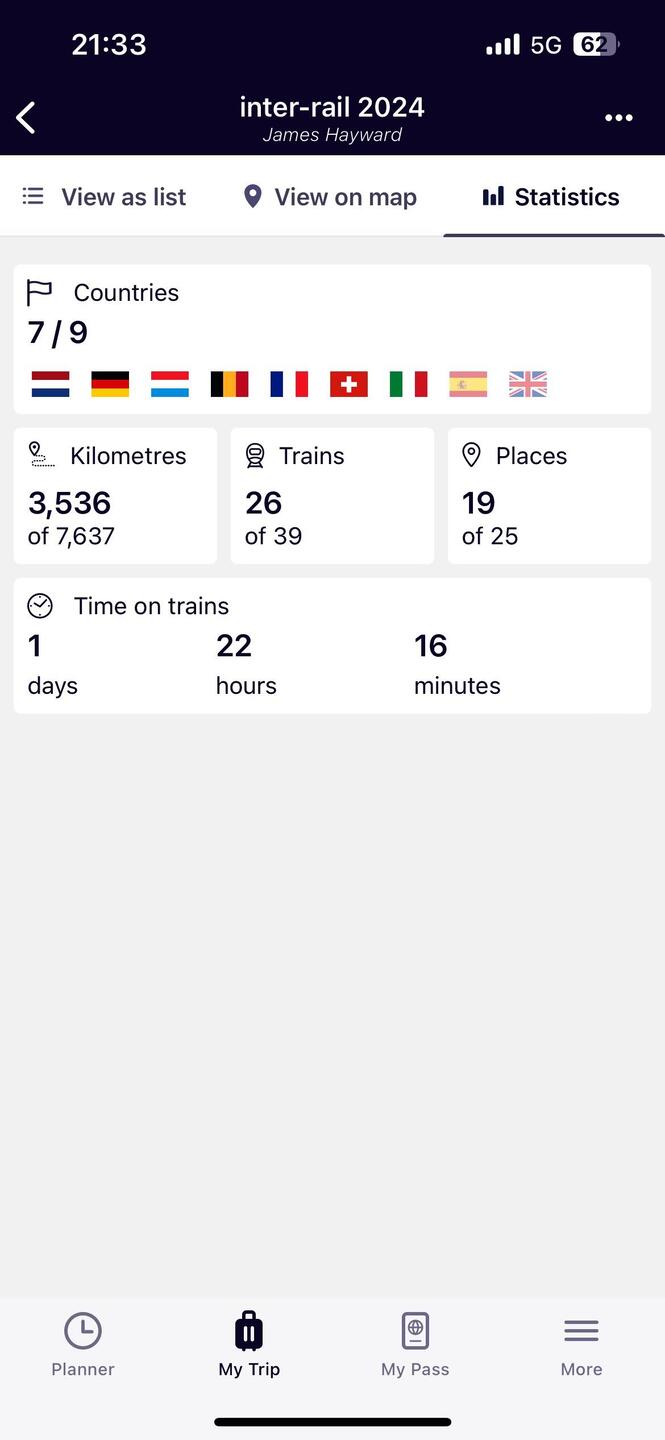The image size is (665, 1440).
Task: Switch to View as list tab
Action: [105, 197]
